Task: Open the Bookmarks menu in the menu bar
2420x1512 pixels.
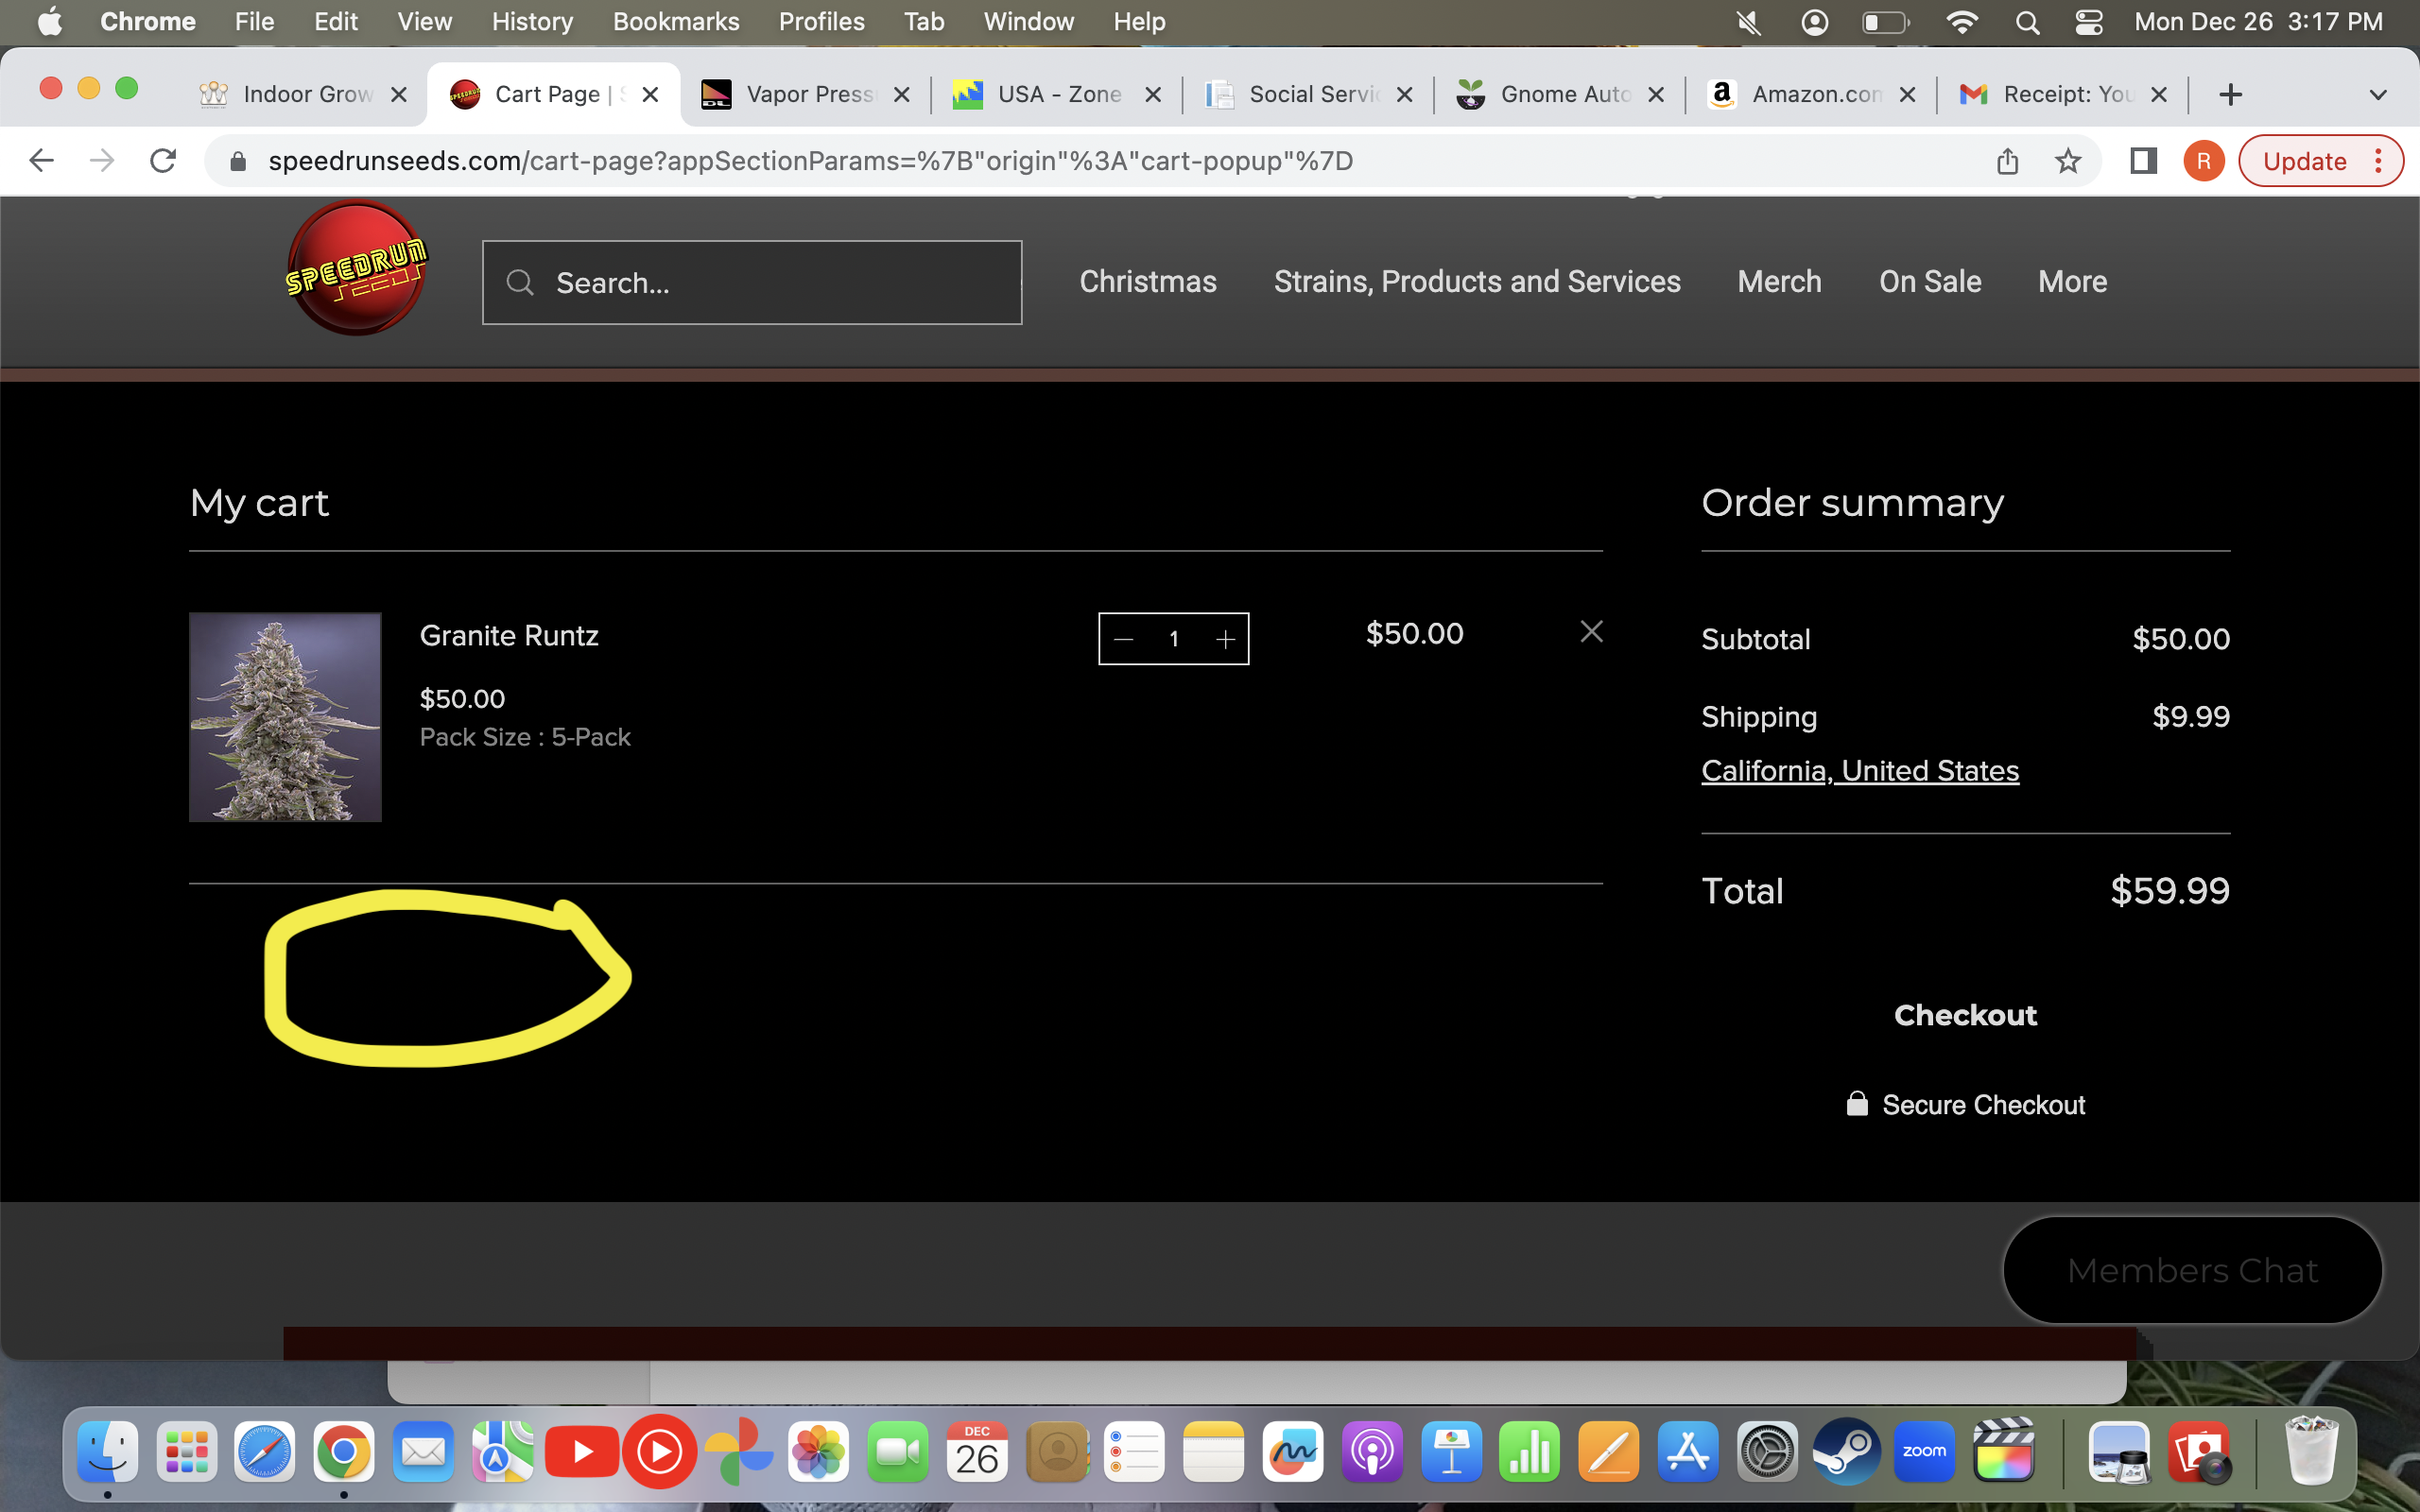Action: [676, 22]
